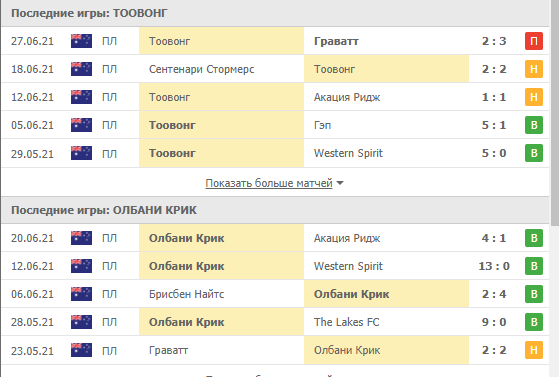Image resolution: width=559 pixels, height=377 pixels.
Task: Open the Тоовонг vs Western Spirit 5 : 0 score
Action: click(494, 153)
